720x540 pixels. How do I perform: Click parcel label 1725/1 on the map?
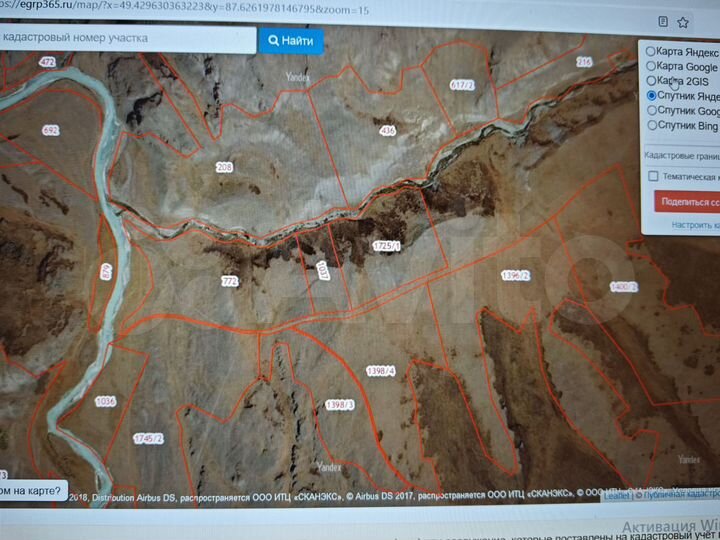pos(386,246)
